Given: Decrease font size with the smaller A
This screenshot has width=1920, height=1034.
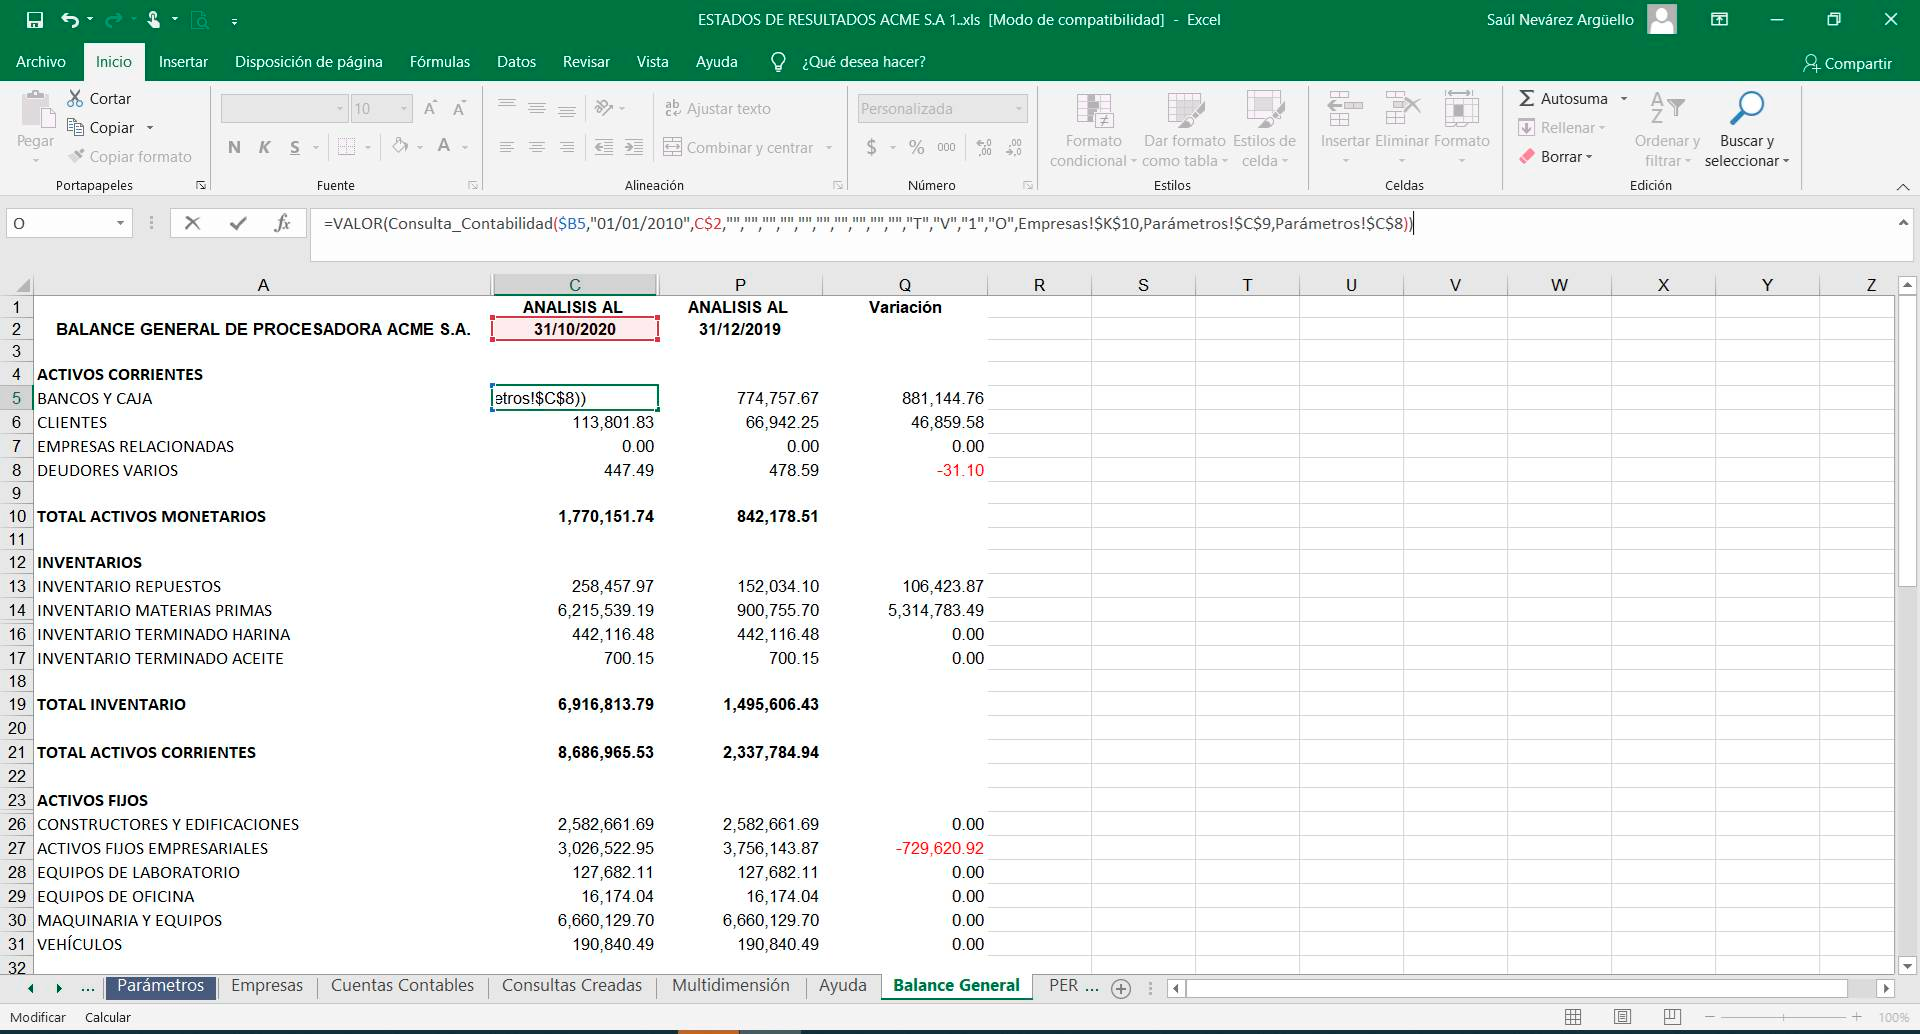Looking at the screenshot, I should pos(460,109).
